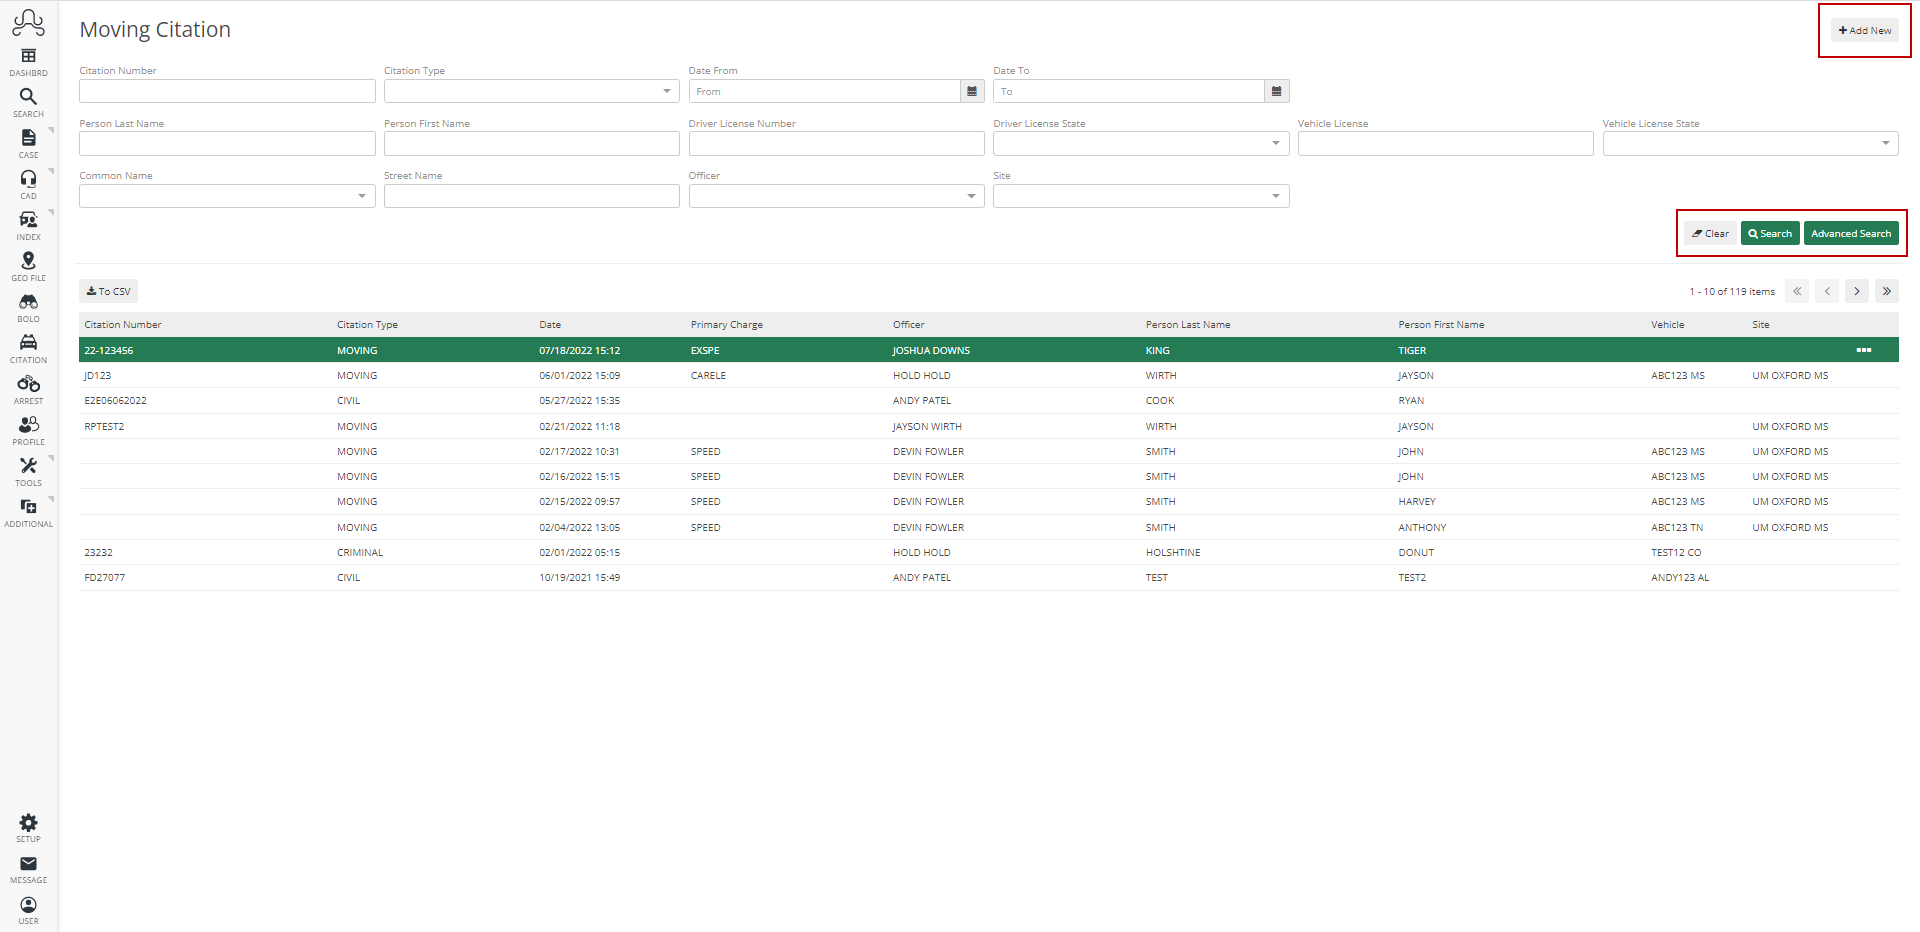
Task: Click the Tools icon in the sidebar
Action: point(27,466)
